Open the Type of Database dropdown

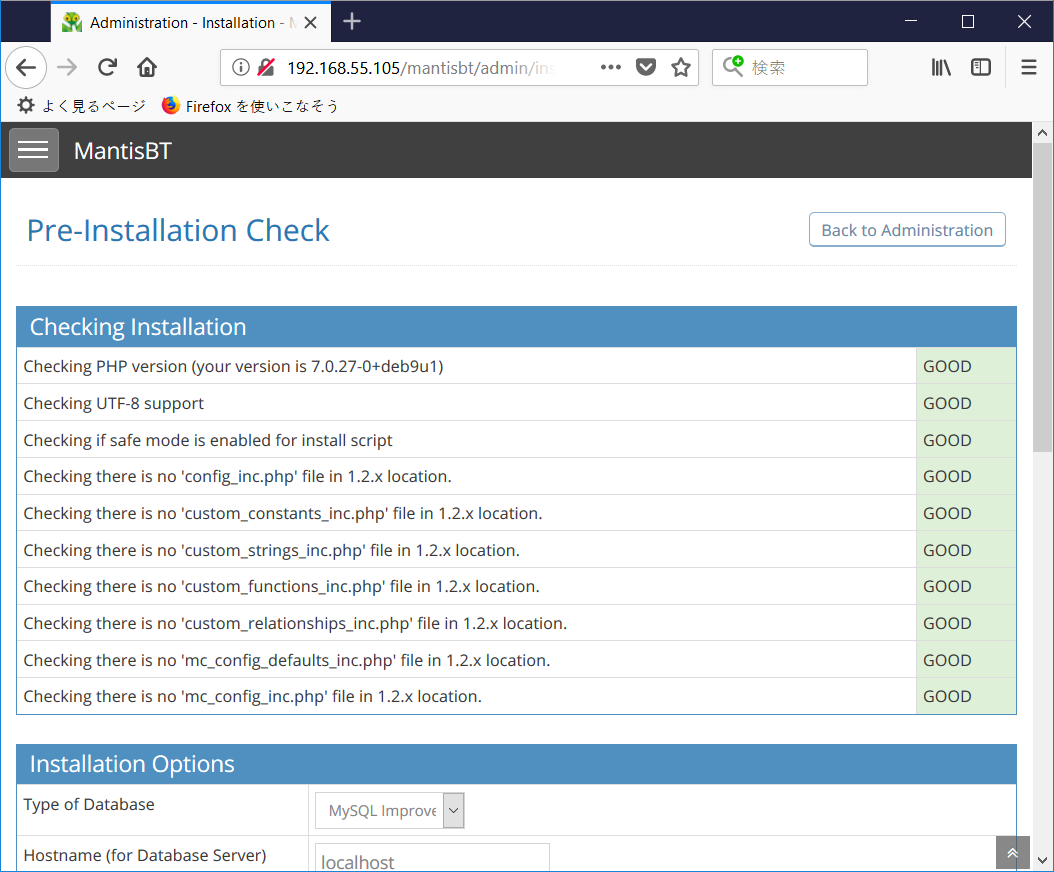[x=389, y=810]
